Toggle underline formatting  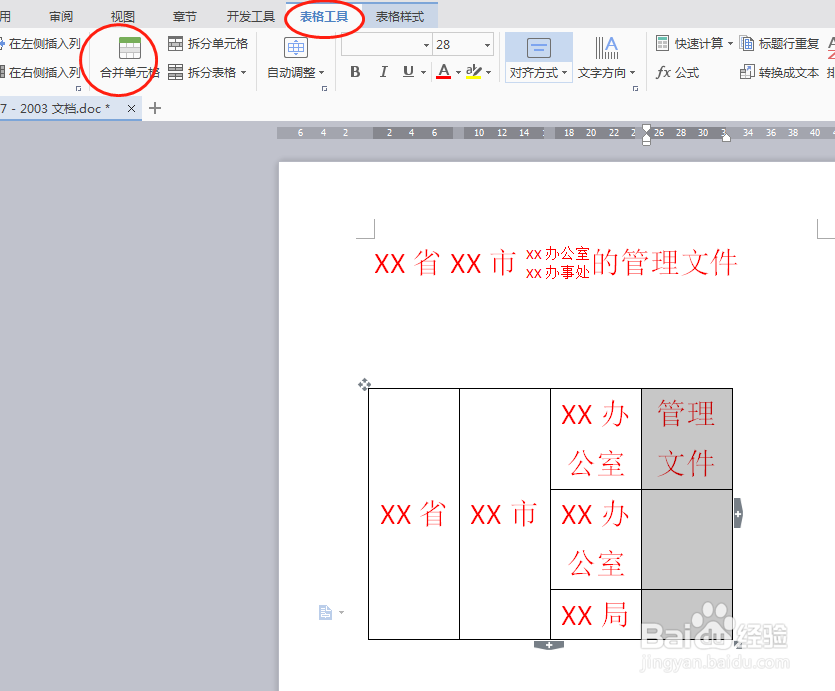click(x=408, y=72)
